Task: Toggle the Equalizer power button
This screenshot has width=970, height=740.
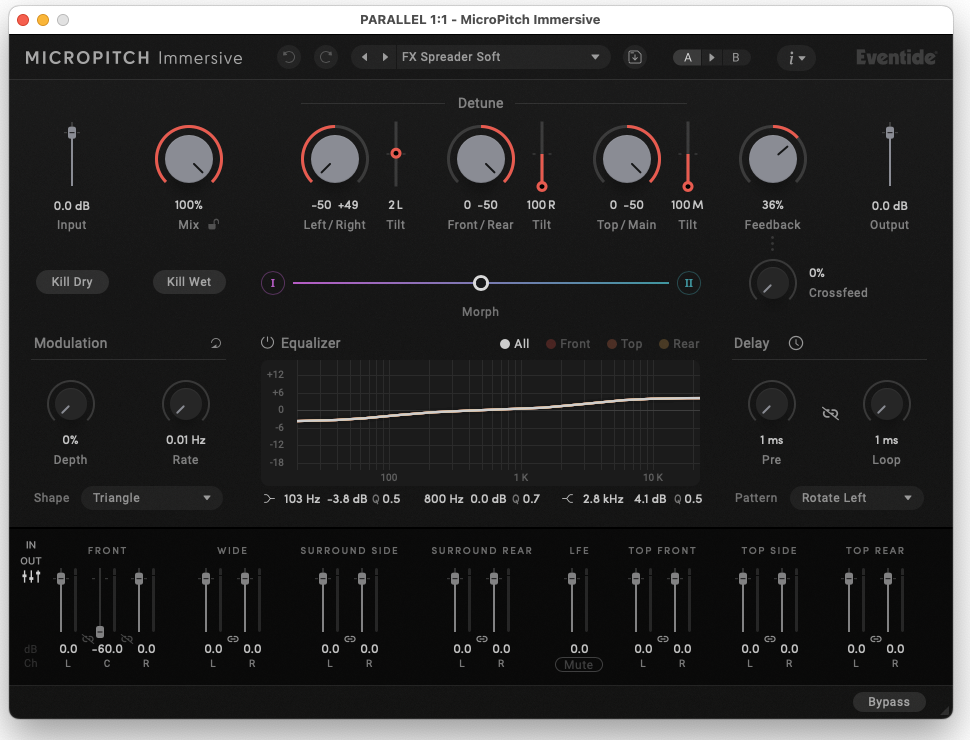Action: coord(267,343)
